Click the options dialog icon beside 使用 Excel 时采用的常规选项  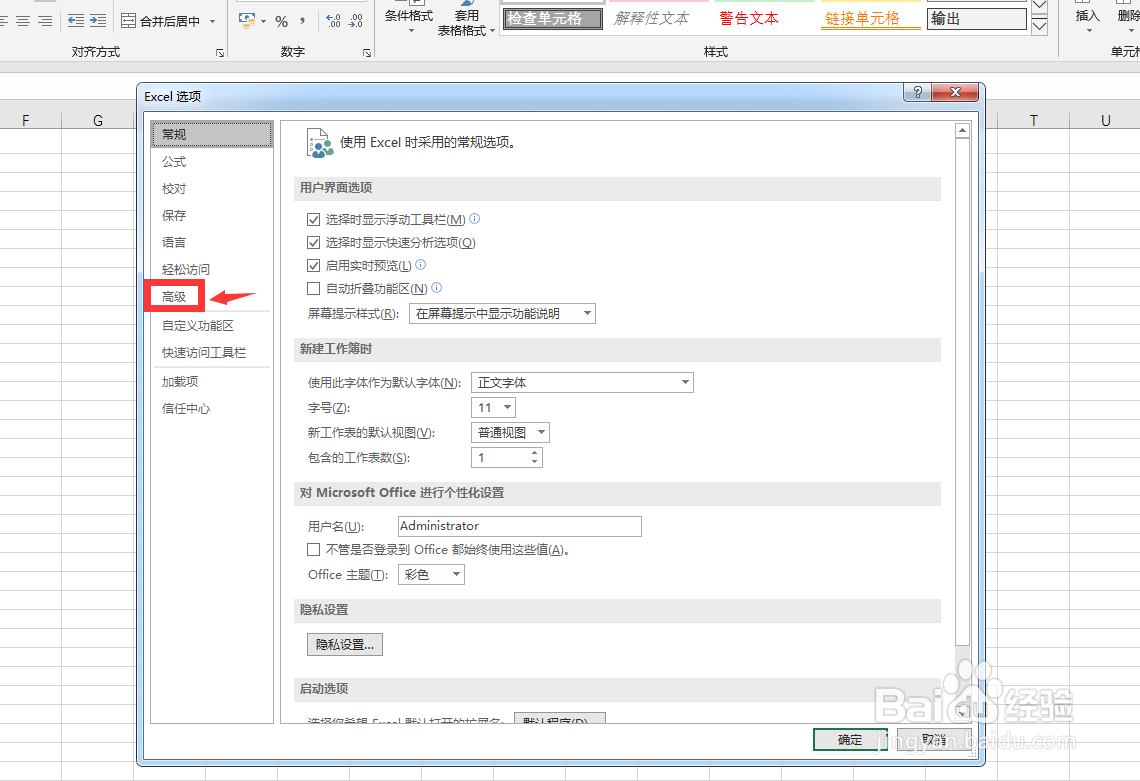[x=319, y=143]
